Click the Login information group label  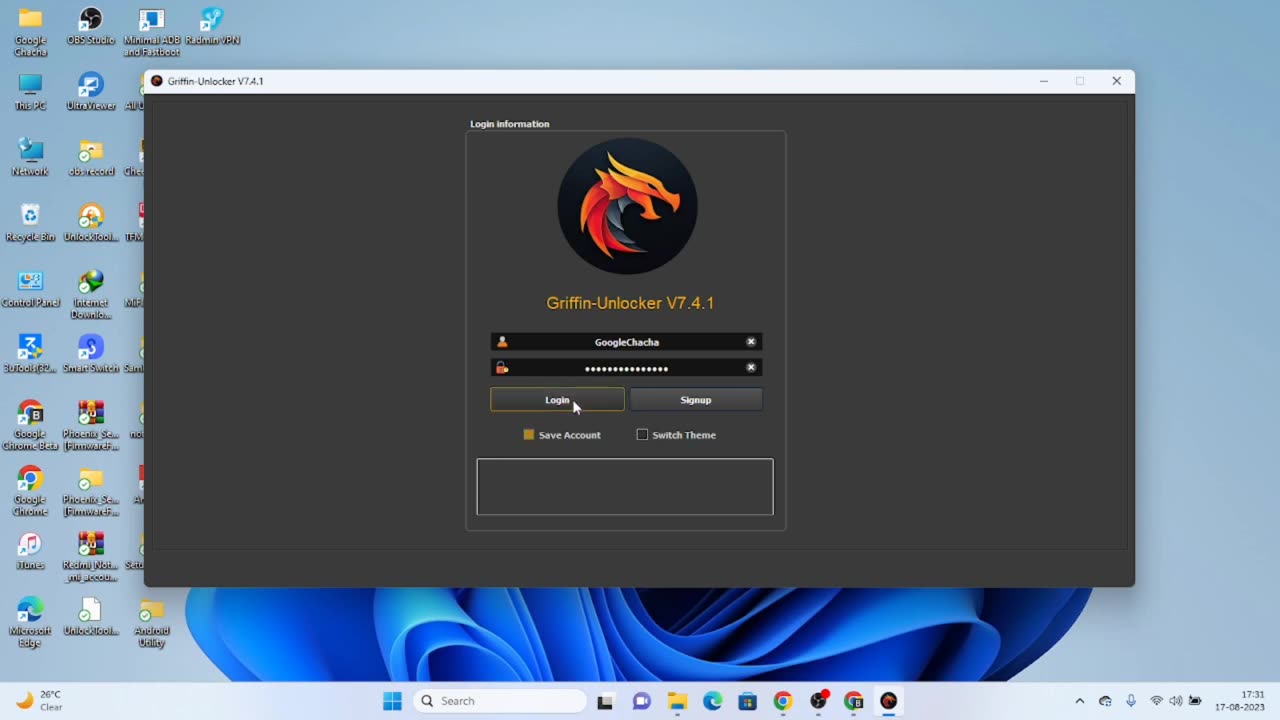pos(510,124)
